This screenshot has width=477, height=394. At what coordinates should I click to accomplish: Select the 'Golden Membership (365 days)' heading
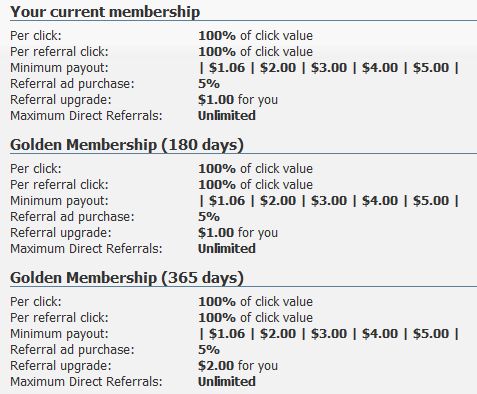(x=127, y=278)
